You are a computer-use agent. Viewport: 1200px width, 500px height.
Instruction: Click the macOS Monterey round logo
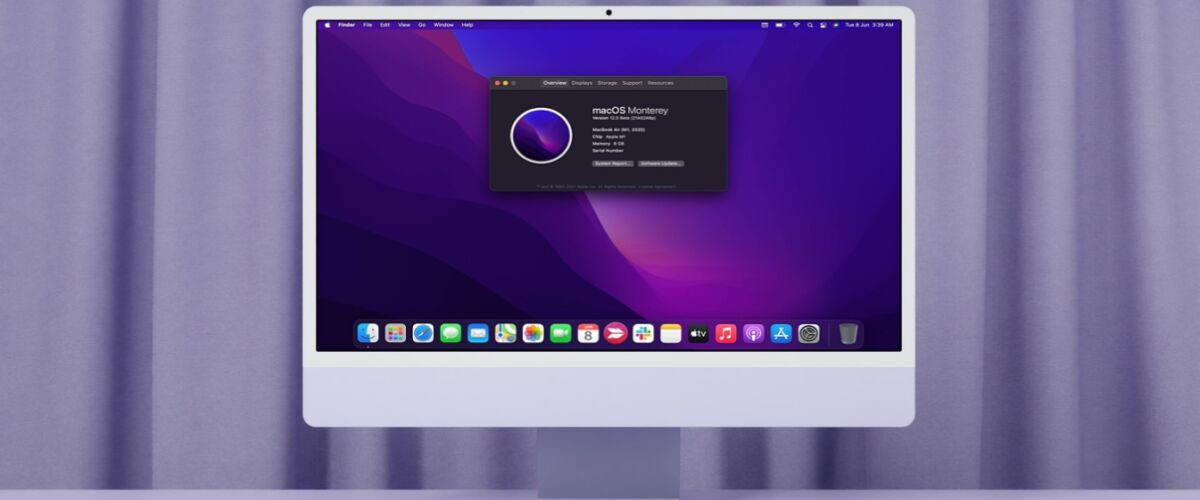click(541, 135)
